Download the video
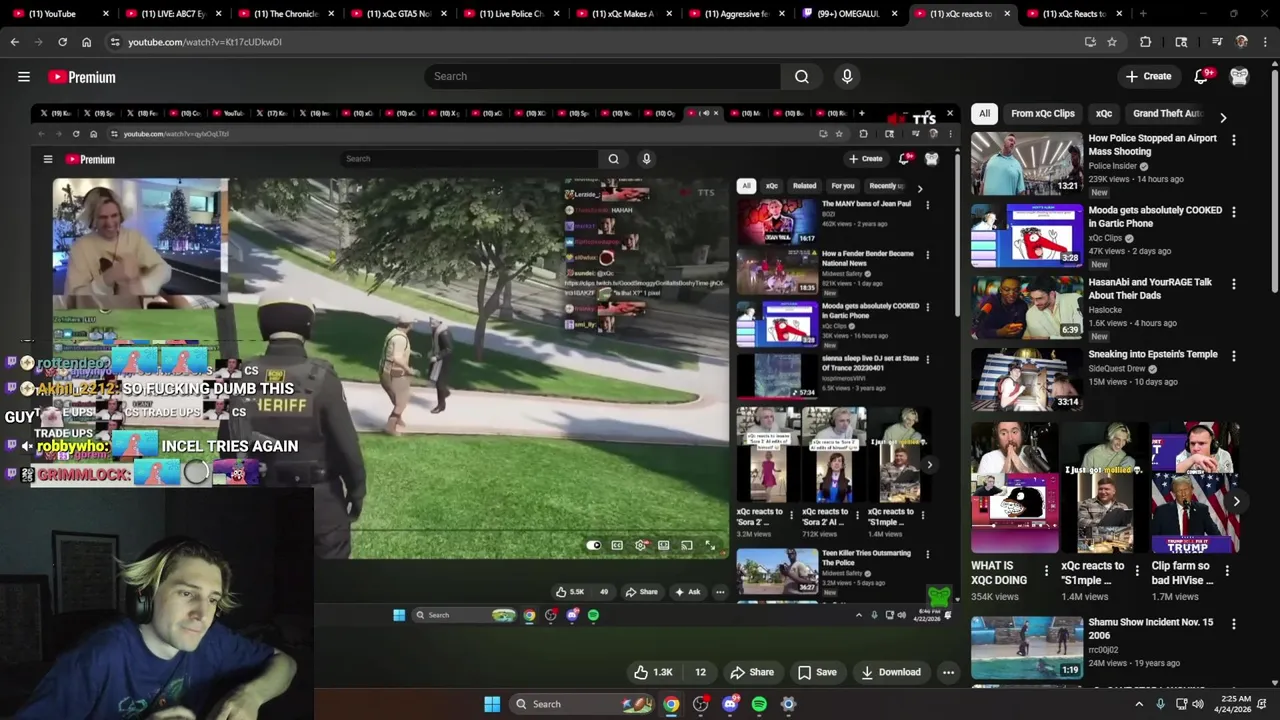This screenshot has width=1280, height=720. [x=890, y=672]
